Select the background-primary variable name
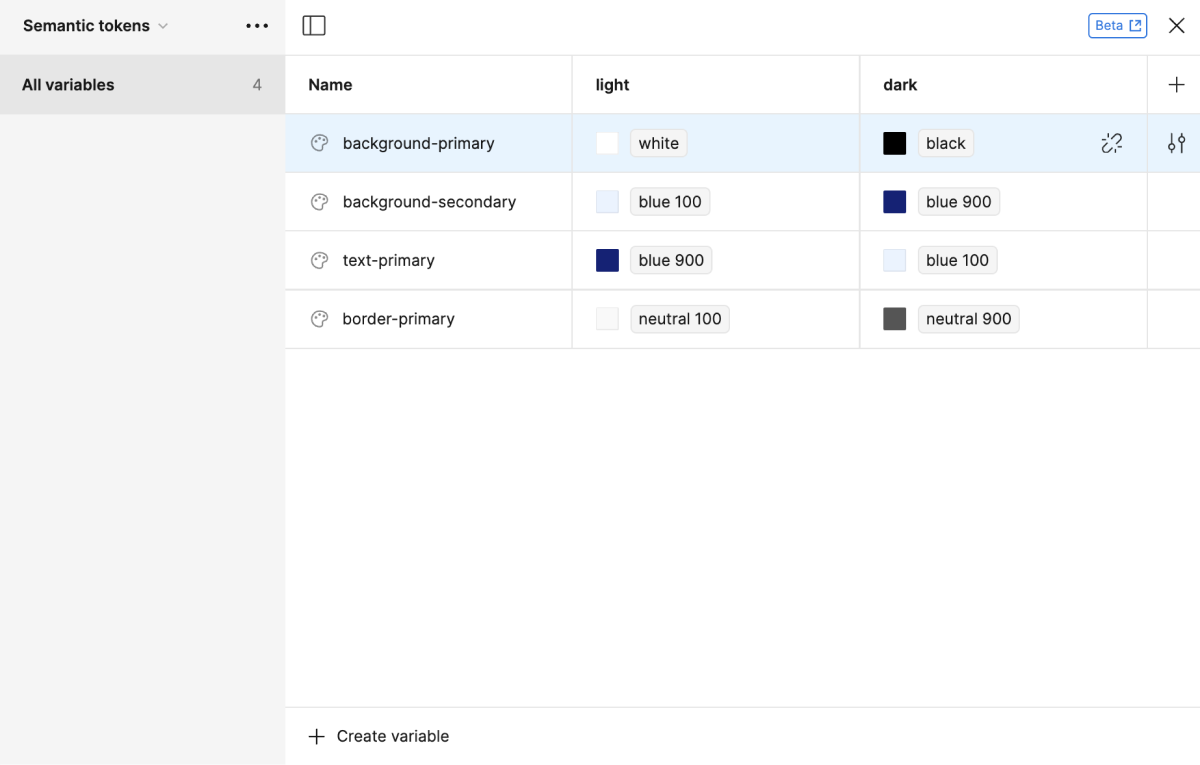 pos(418,143)
